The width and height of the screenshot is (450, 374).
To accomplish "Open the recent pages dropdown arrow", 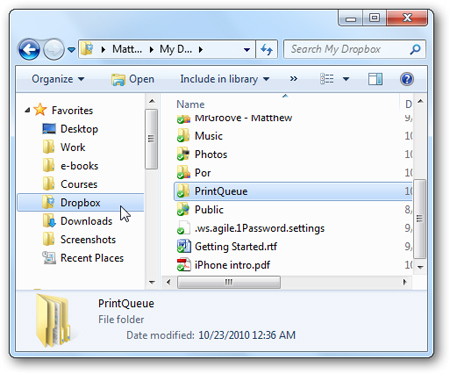I will pyautogui.click(x=71, y=50).
